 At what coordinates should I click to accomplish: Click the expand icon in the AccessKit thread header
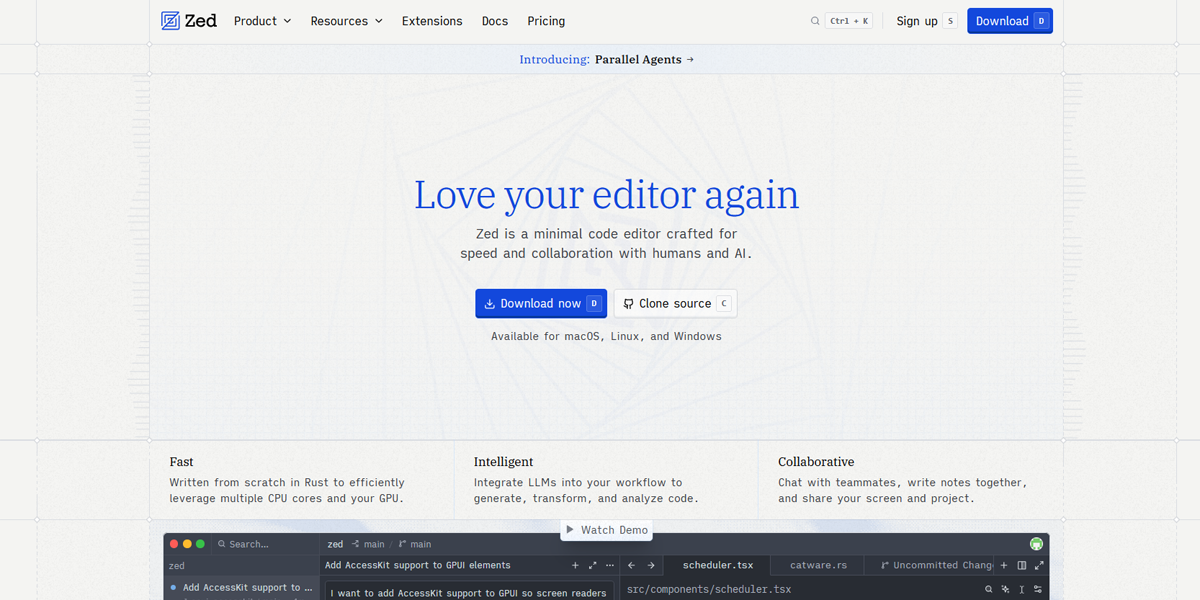[592, 565]
